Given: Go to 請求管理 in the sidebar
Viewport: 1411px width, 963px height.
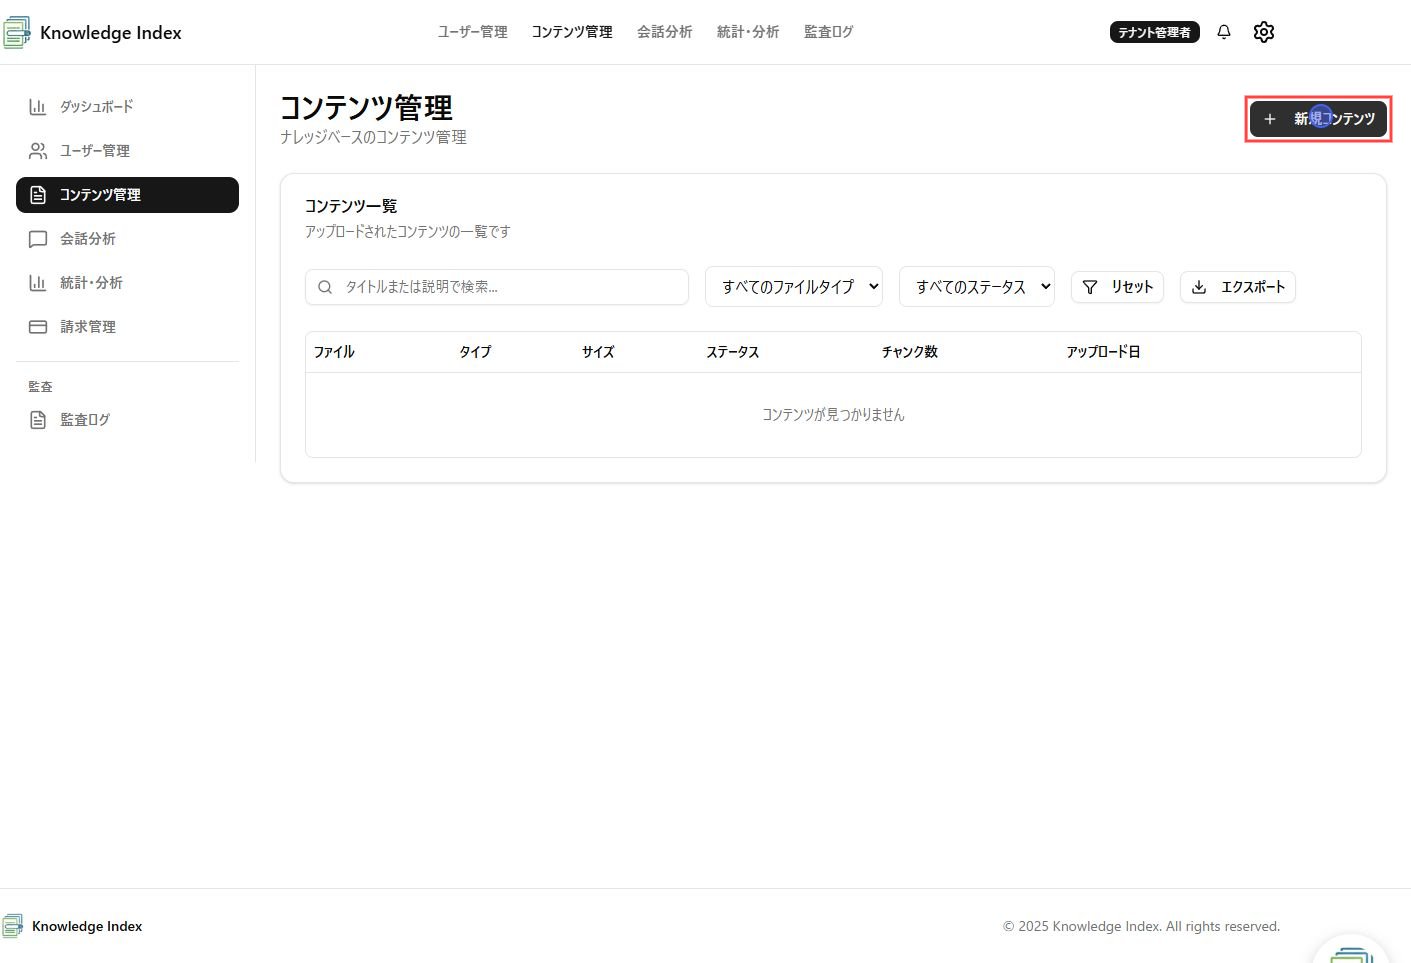Looking at the screenshot, I should coord(127,327).
